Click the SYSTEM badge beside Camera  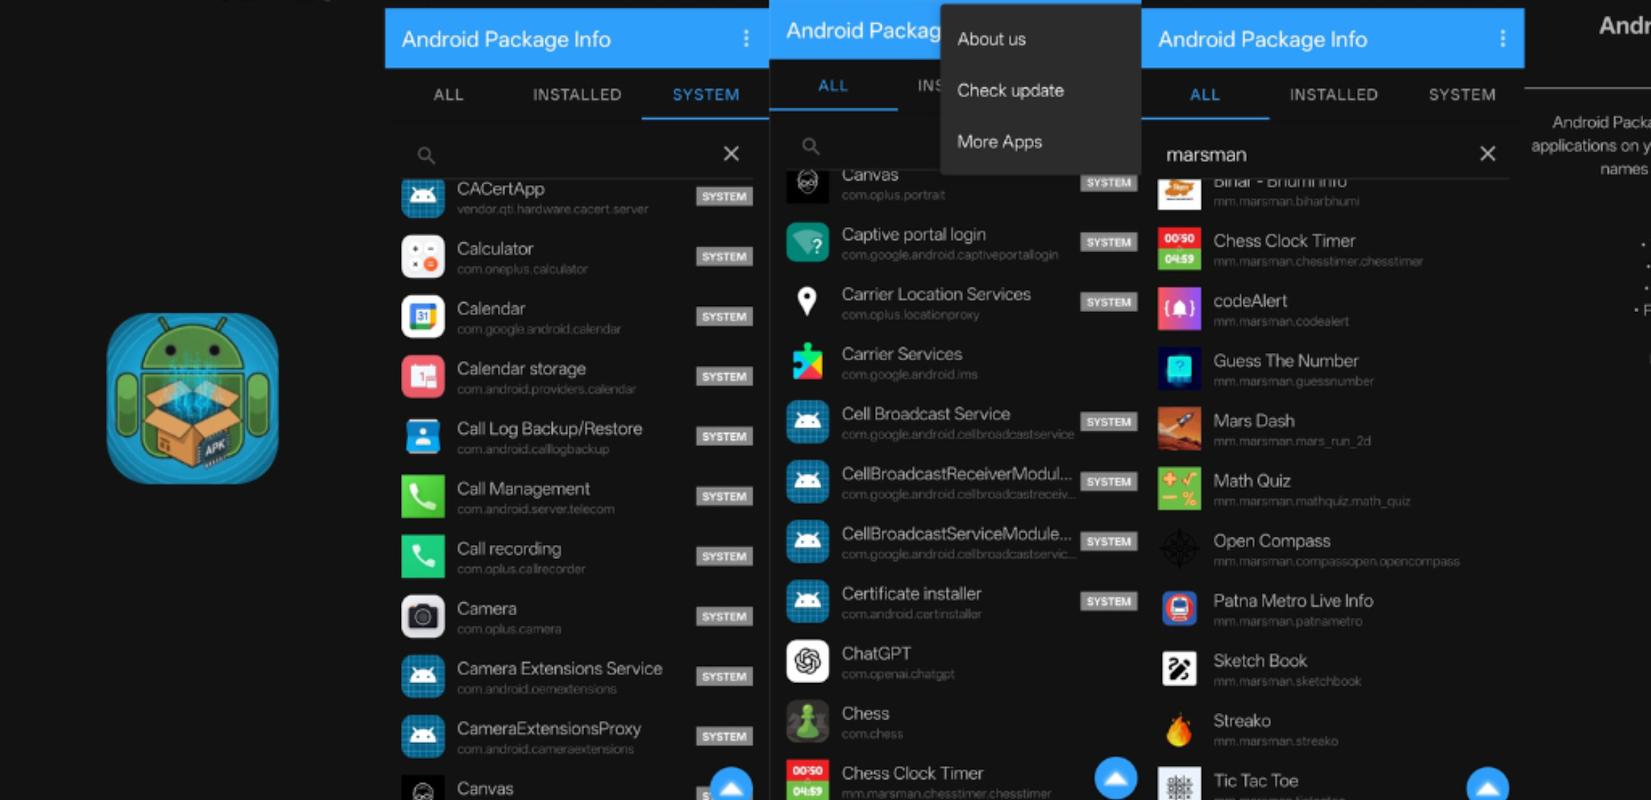[724, 617]
